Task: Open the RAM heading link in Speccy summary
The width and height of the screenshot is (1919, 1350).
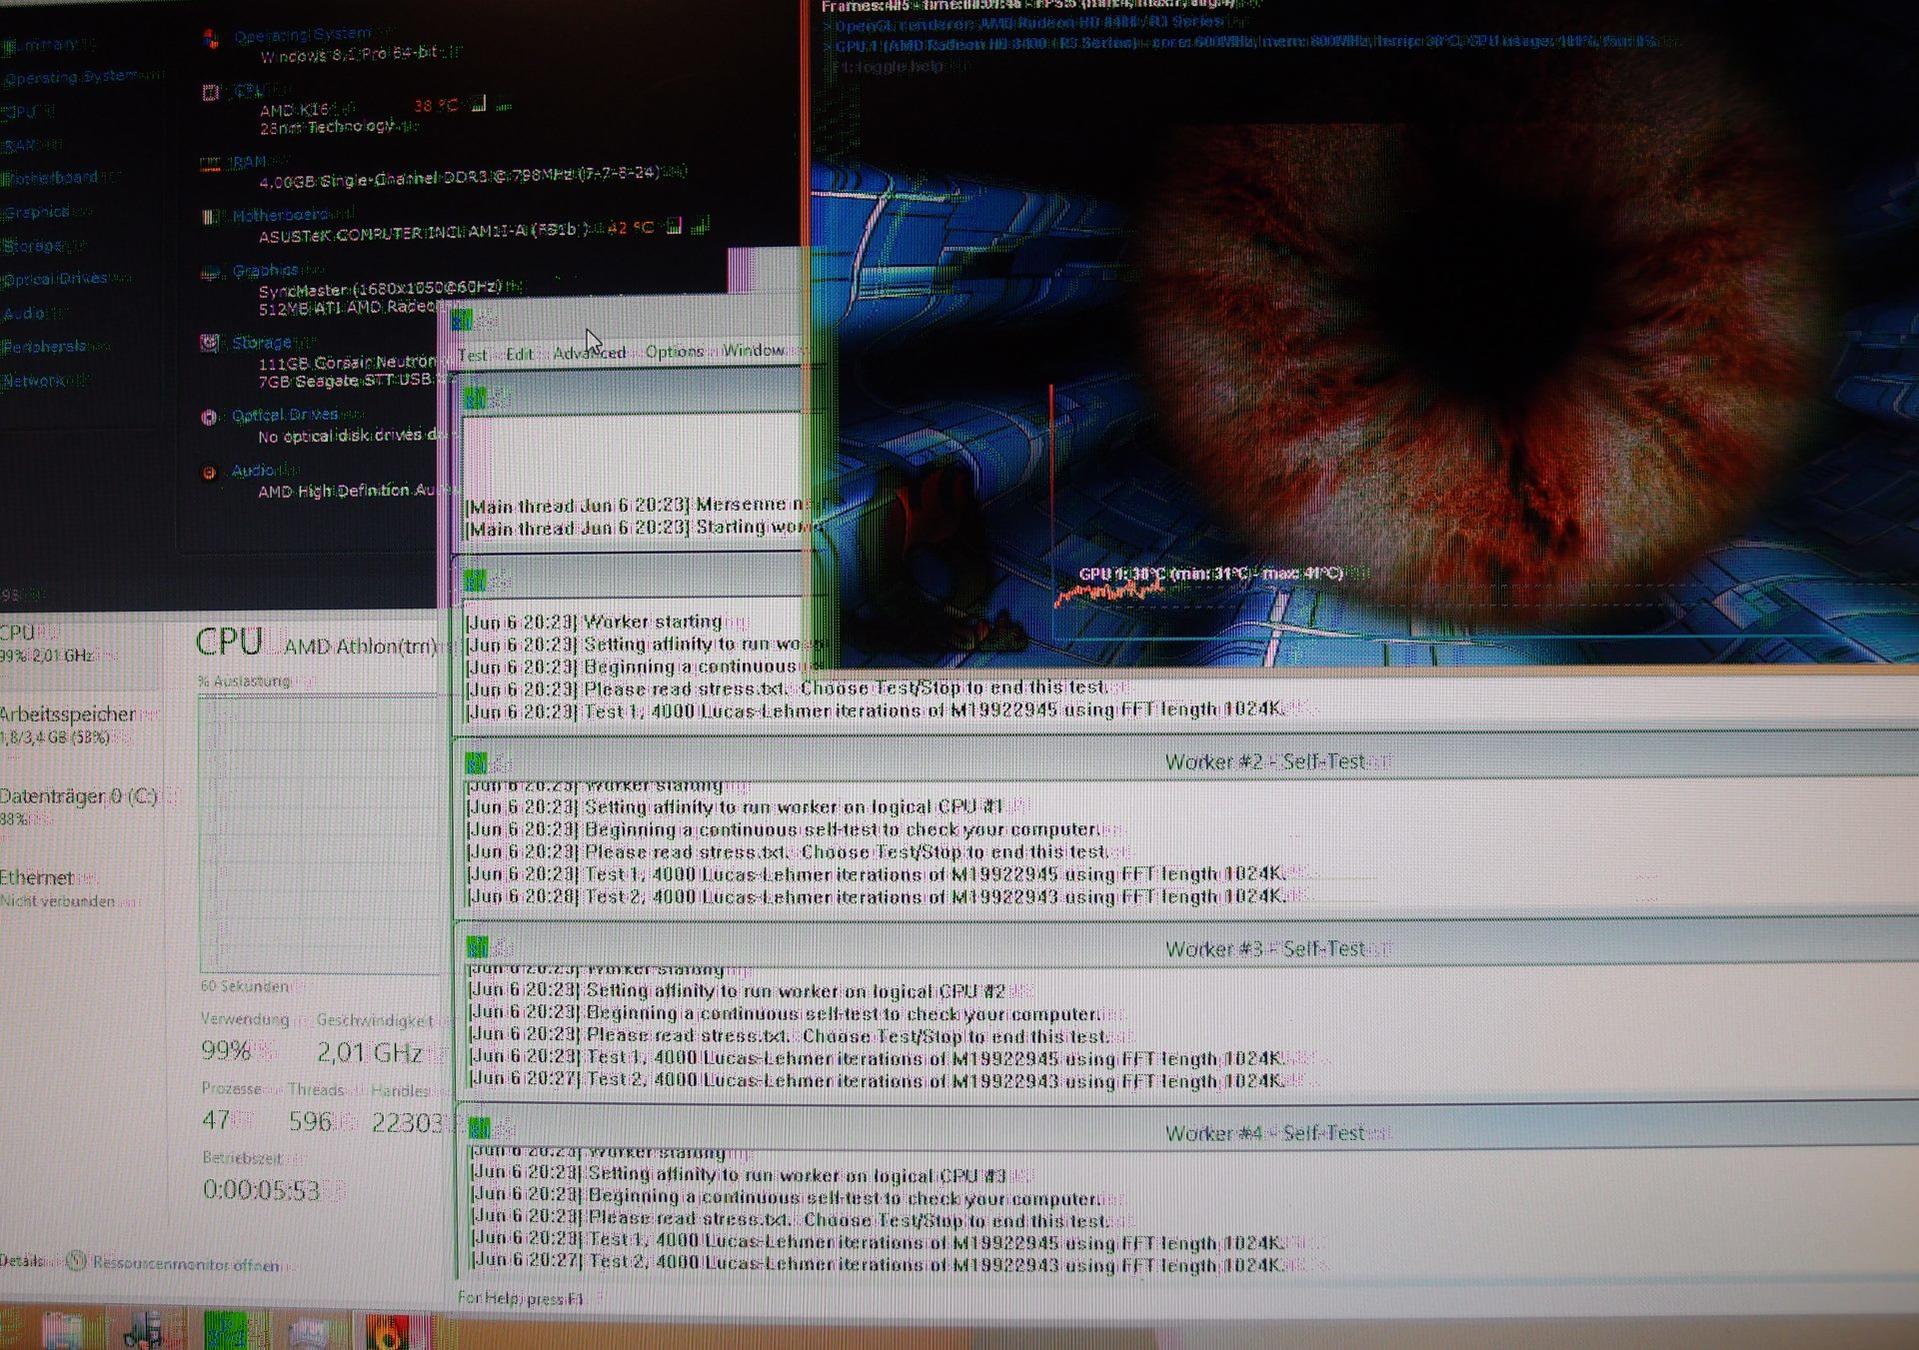Action: (x=249, y=161)
